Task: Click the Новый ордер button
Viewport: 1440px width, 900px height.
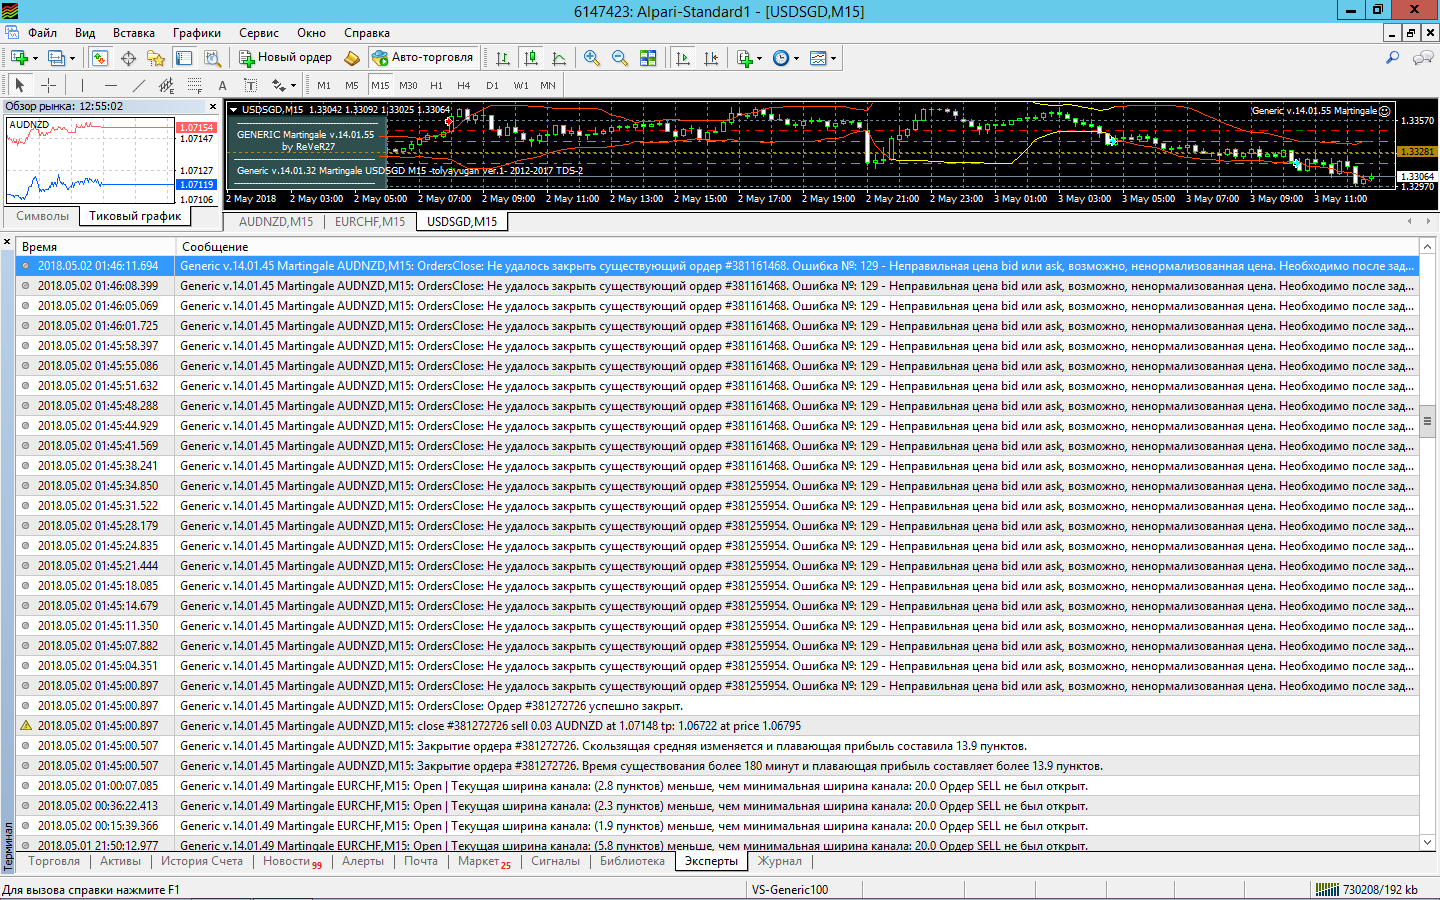Action: (x=285, y=58)
